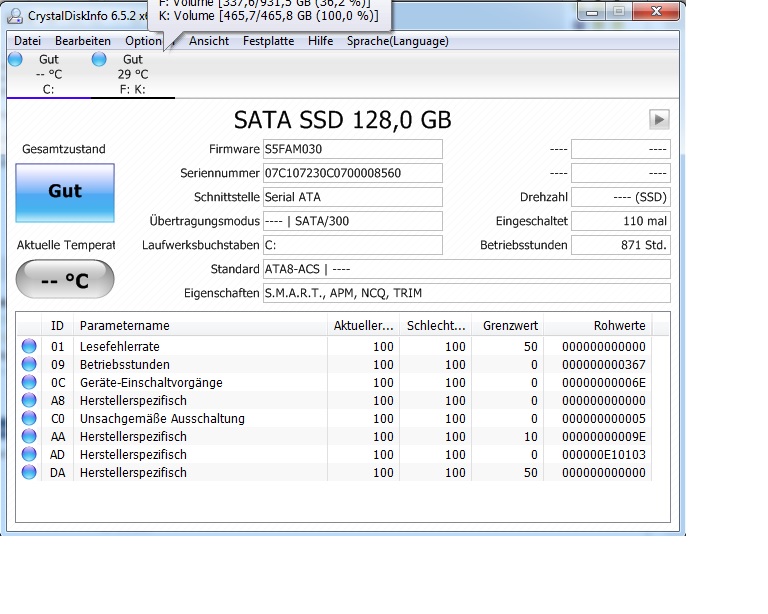Select the Geräte-Einschaltvorgänge parameter name

tap(151, 383)
